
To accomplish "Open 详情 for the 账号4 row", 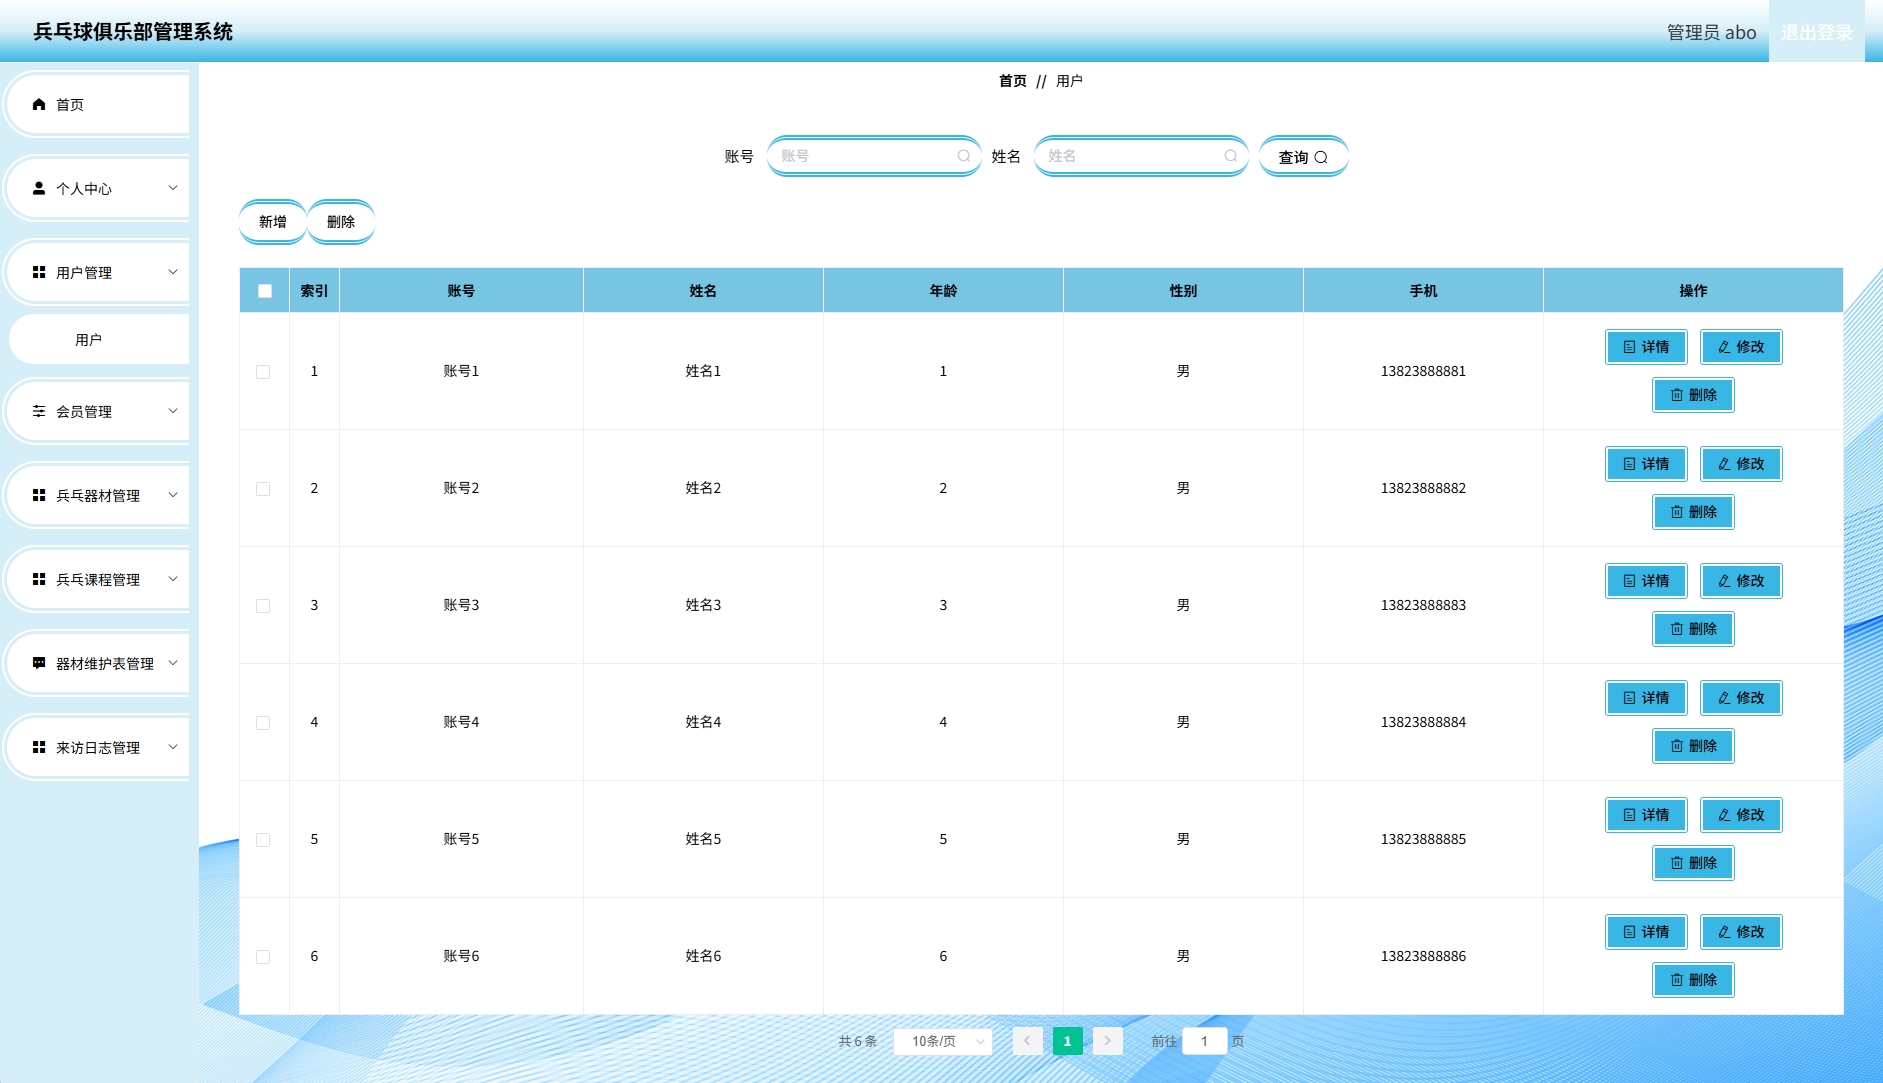I will click(1646, 698).
